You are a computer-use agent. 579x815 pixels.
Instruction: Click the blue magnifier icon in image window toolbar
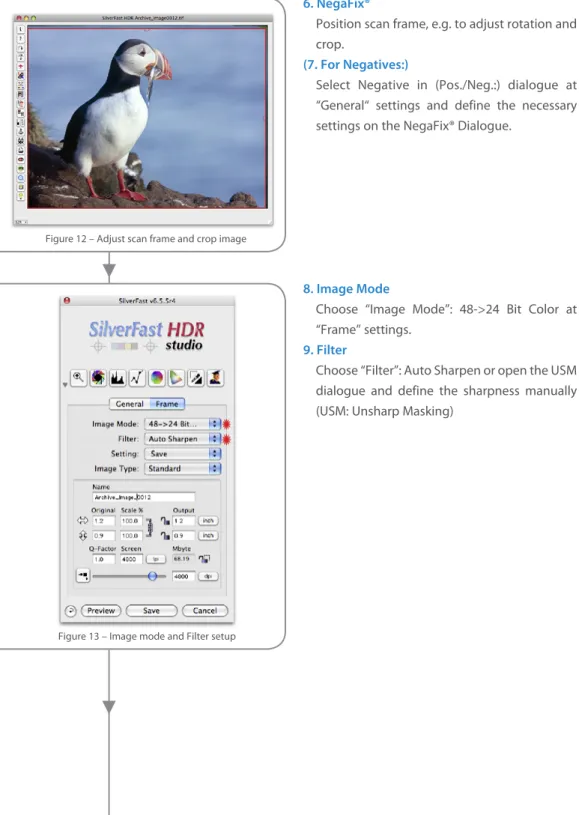(21, 177)
